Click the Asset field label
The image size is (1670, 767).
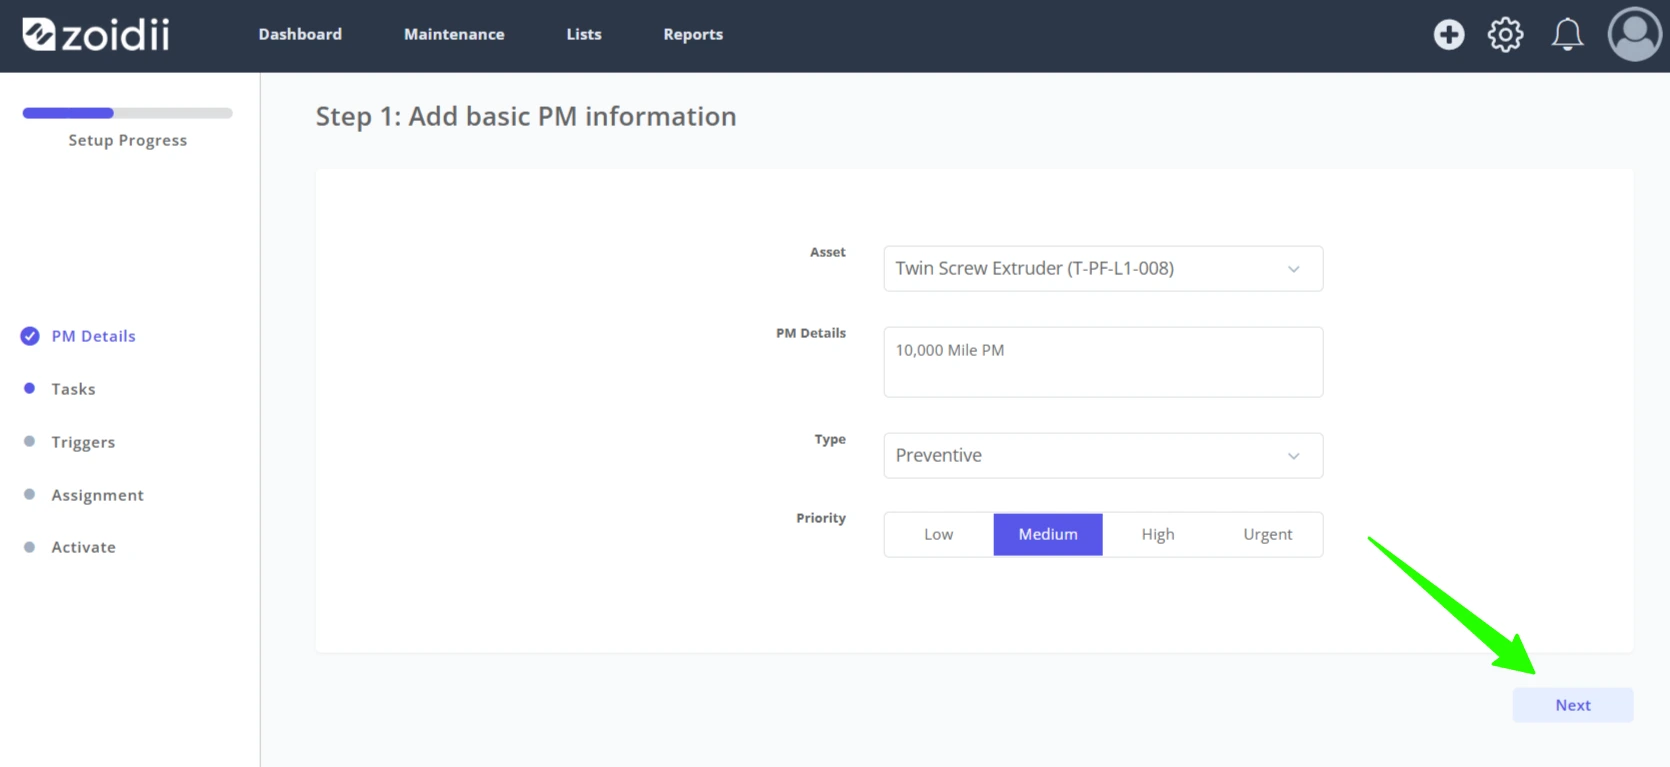(x=827, y=252)
